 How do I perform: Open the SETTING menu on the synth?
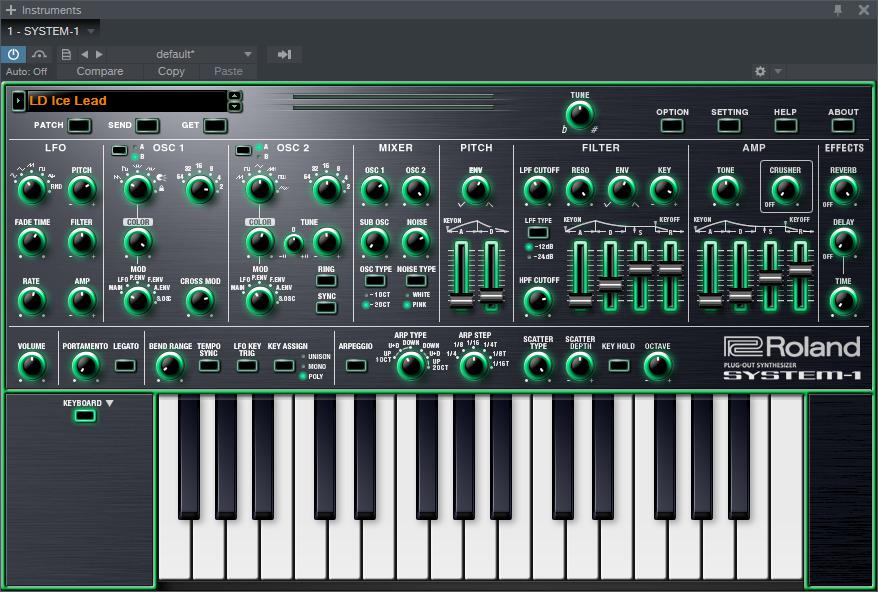point(728,127)
